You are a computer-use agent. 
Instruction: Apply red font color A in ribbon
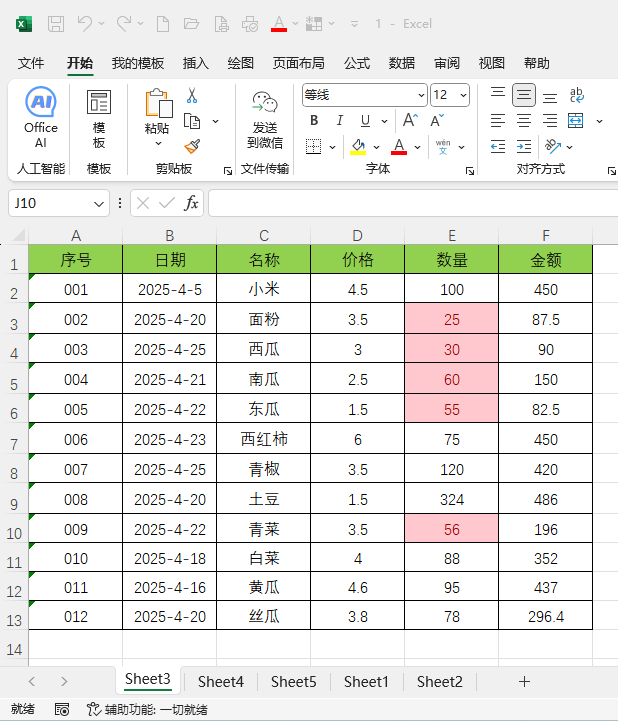tap(399, 147)
